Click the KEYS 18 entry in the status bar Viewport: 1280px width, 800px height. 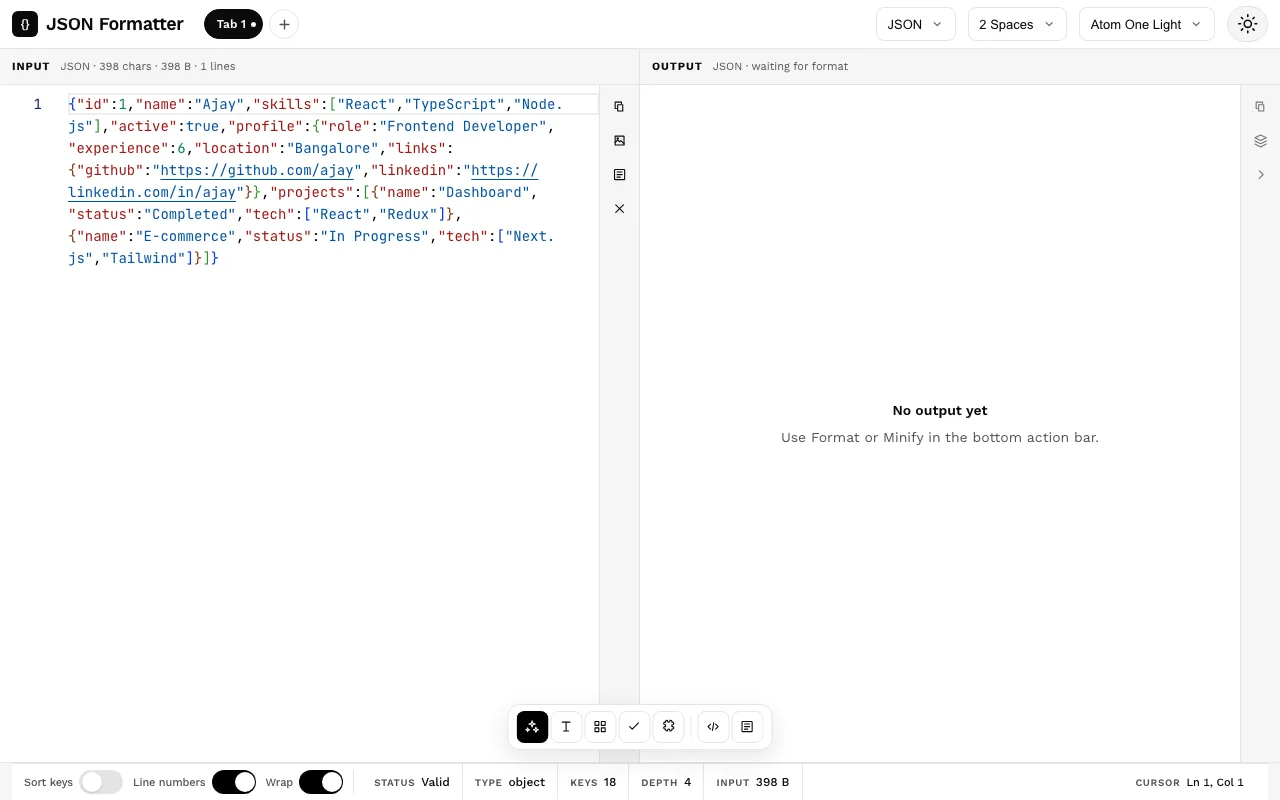pyautogui.click(x=593, y=782)
